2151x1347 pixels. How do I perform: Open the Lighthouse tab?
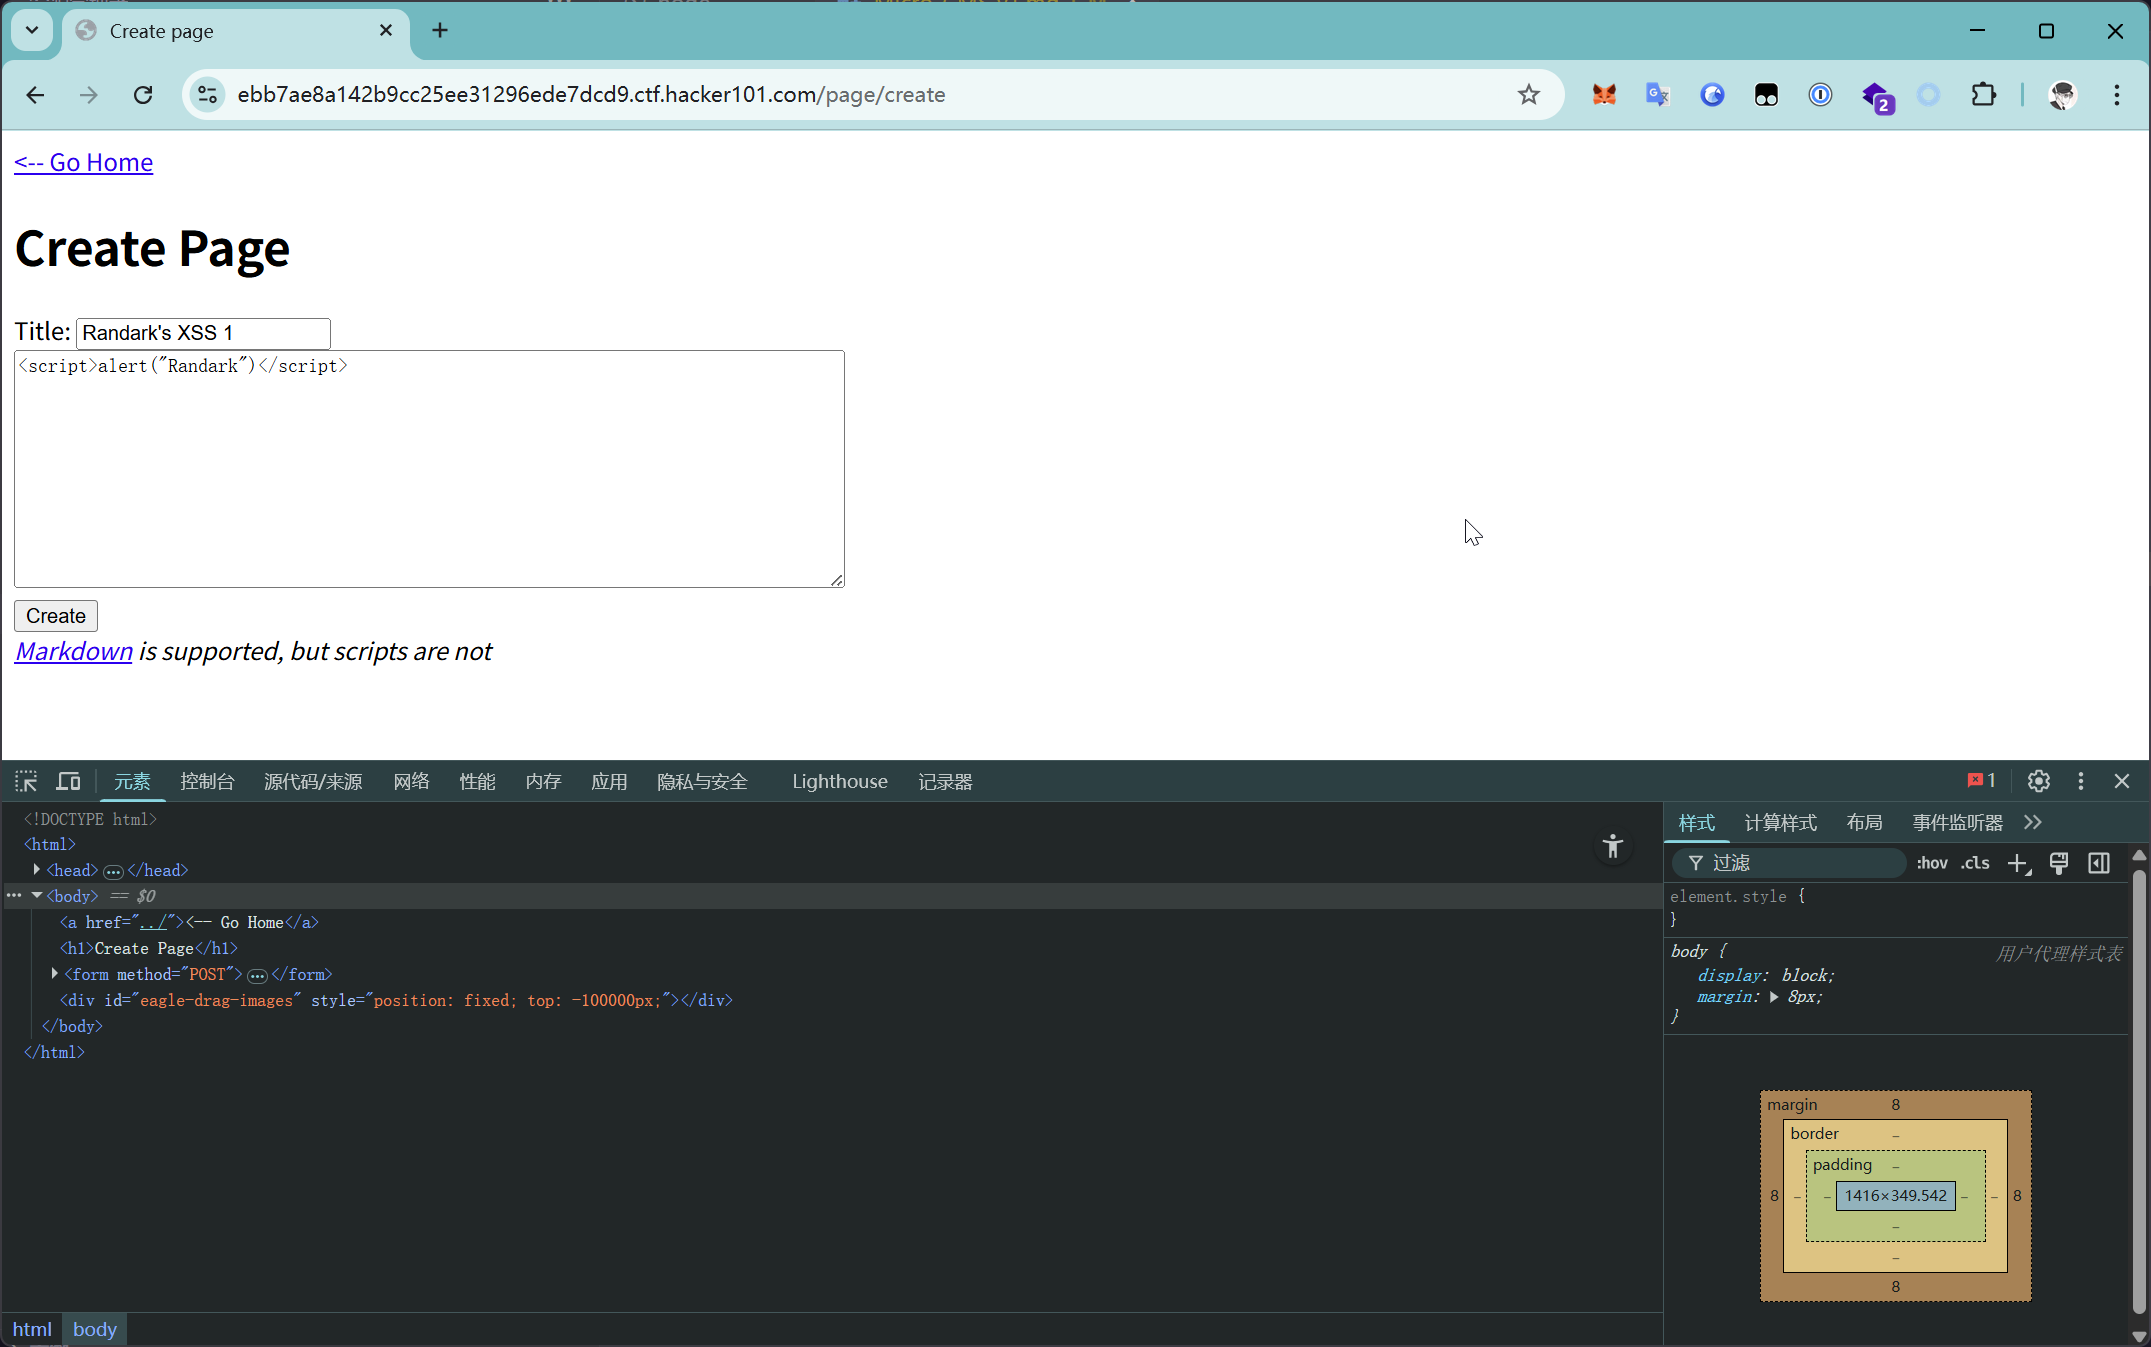pos(840,782)
